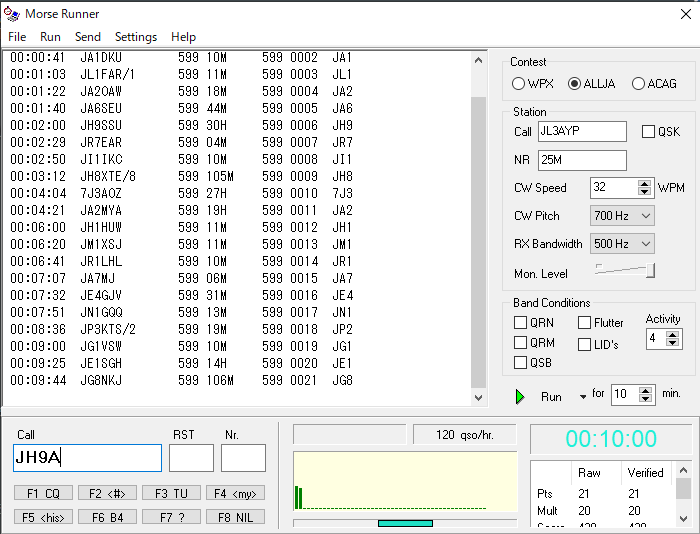Click the F4 <my> button
700x534 pixels.
point(235,493)
